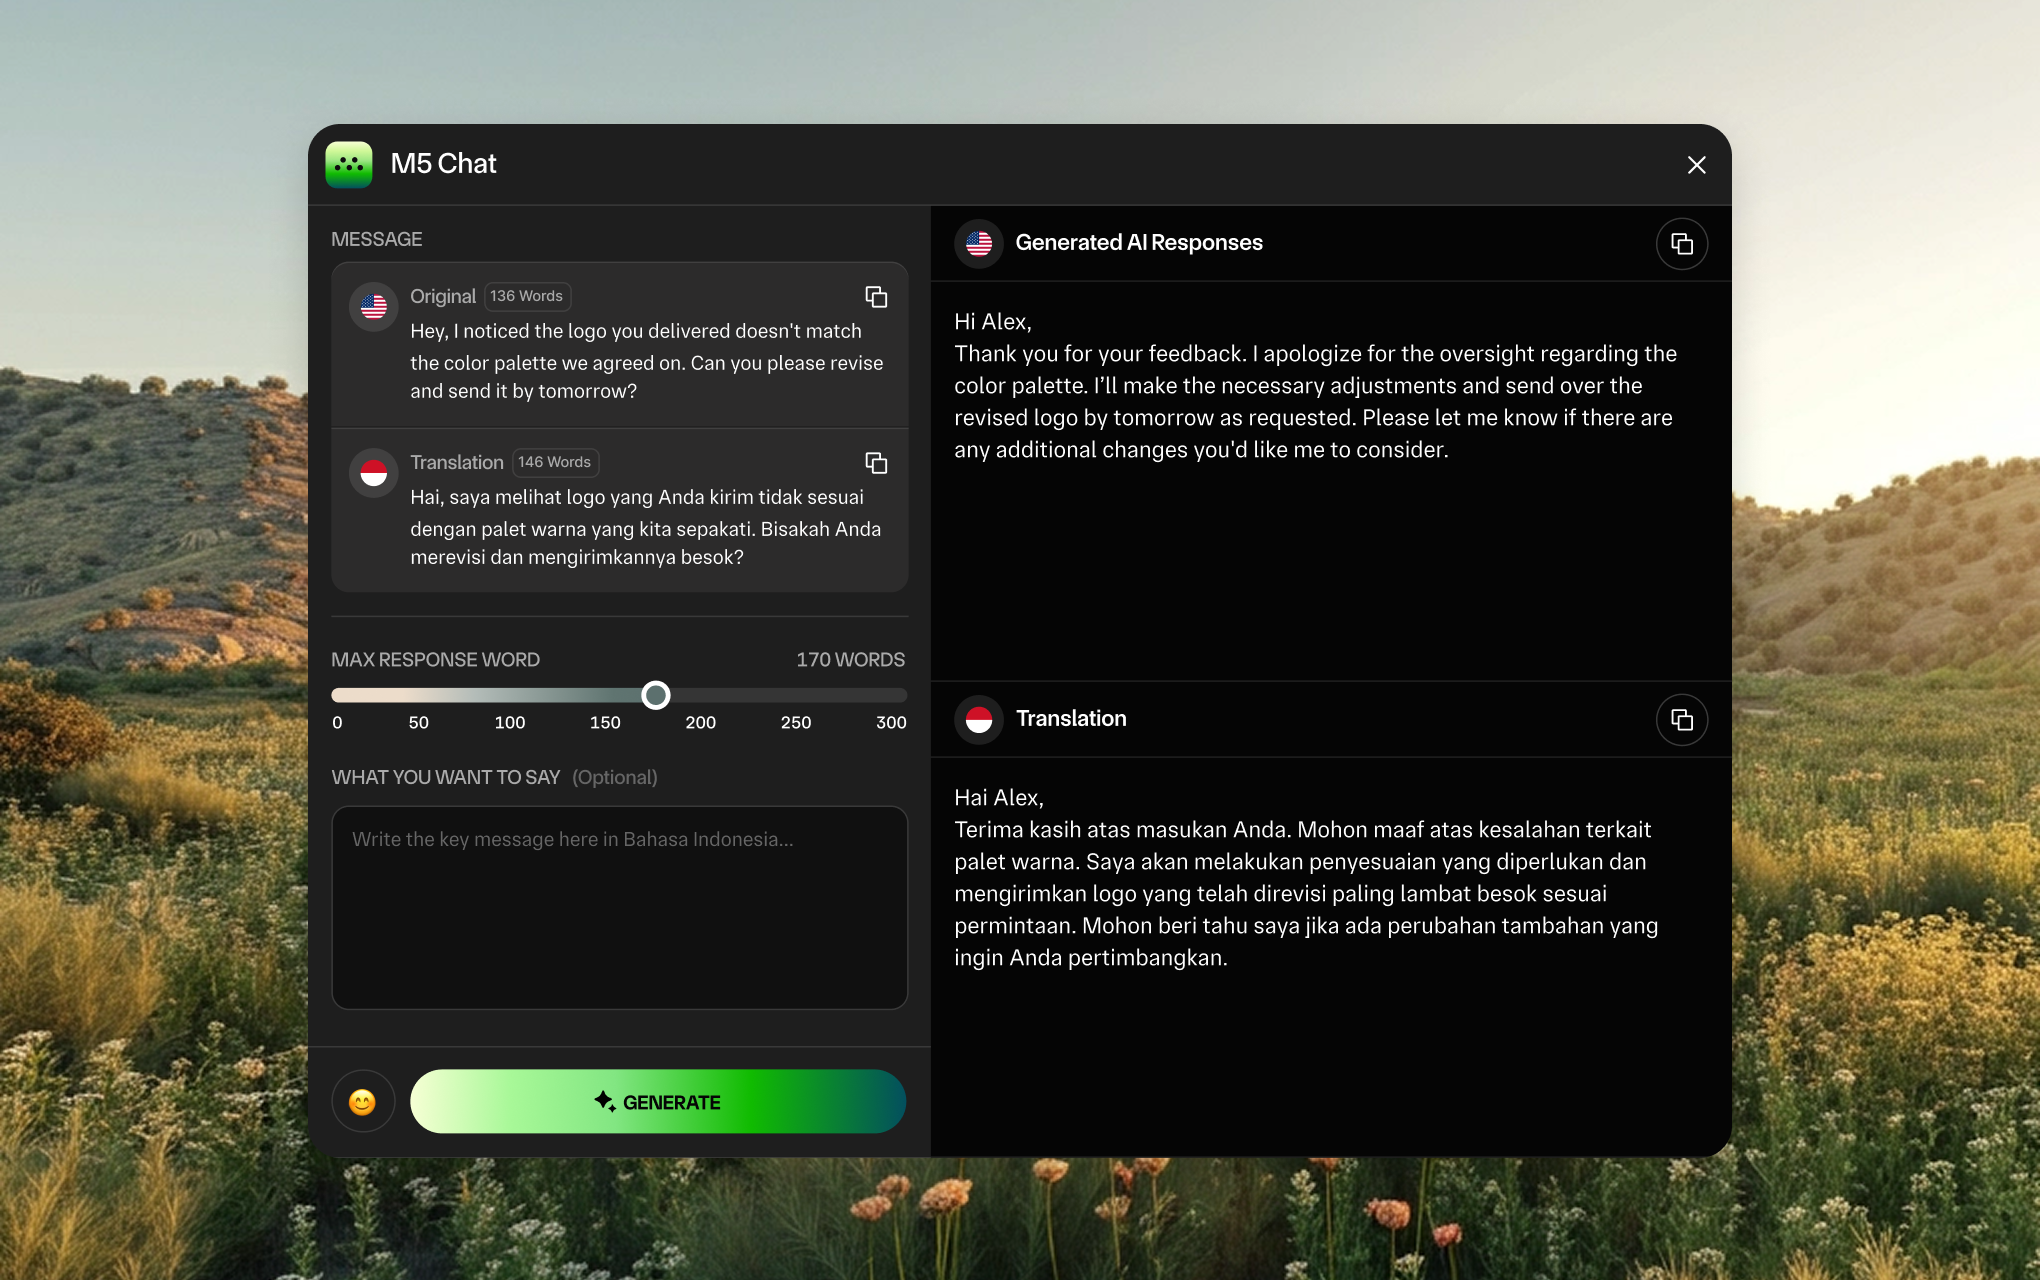Click US flag in Generated AI Responses header
Screen dimensions: 2040x1280
coord(979,243)
